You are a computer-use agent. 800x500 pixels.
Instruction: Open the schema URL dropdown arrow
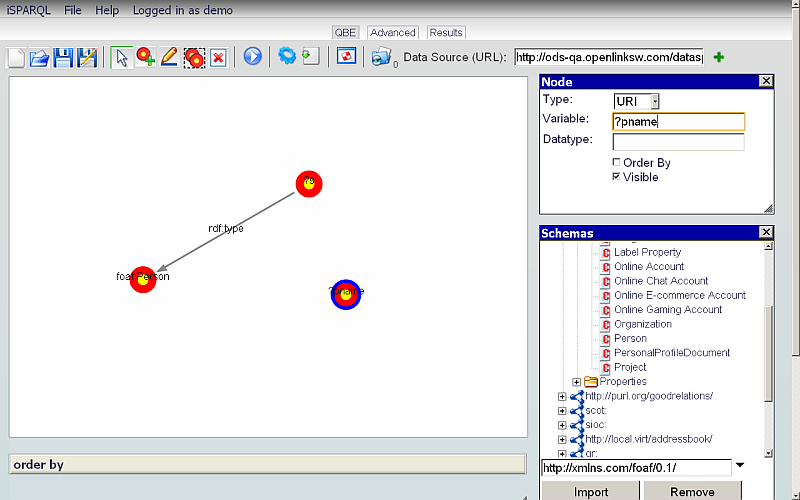point(740,465)
